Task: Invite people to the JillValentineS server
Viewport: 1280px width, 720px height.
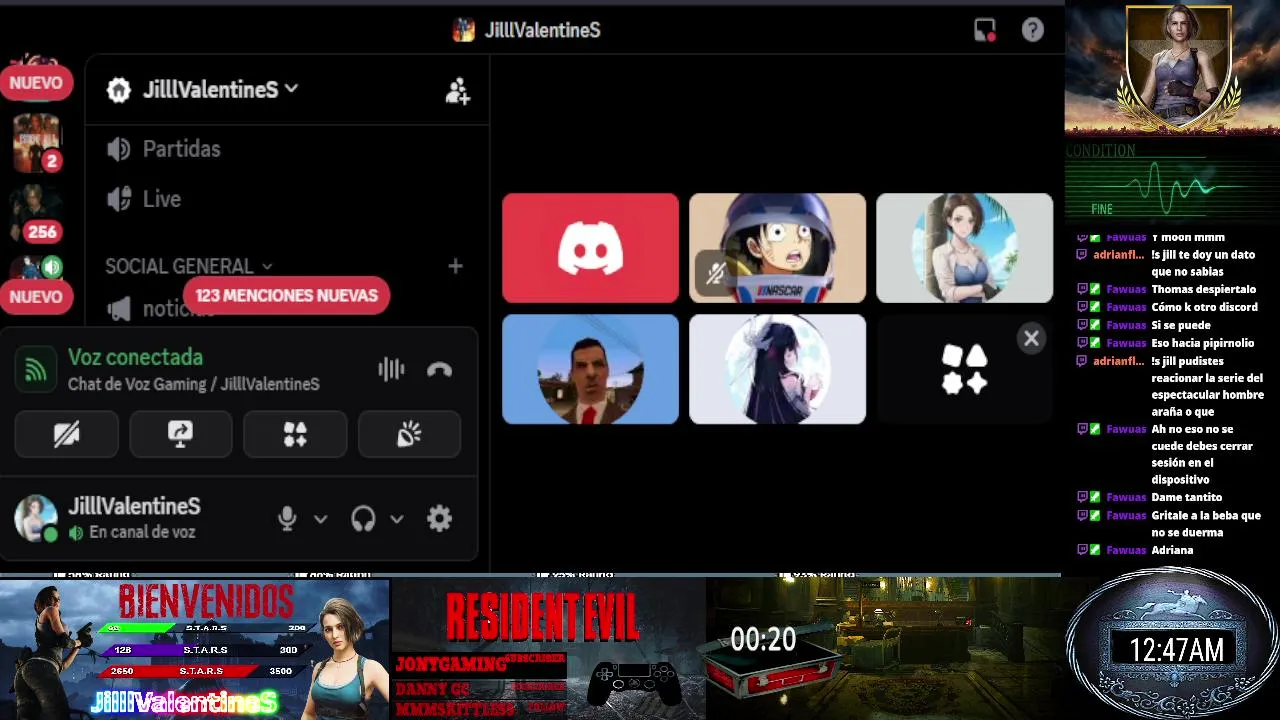Action: (458, 91)
